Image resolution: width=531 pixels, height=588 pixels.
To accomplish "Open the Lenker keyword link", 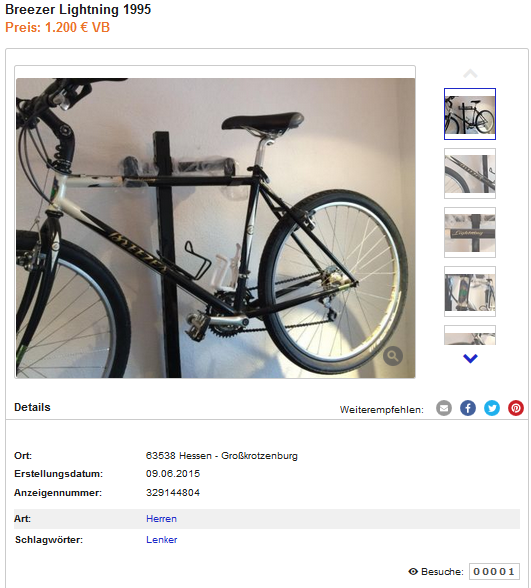I will point(162,540).
